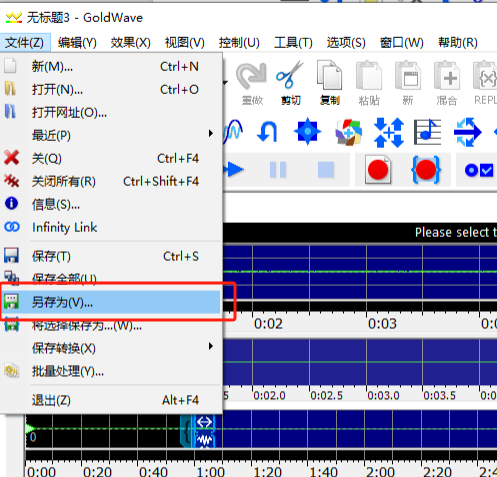Click the 粘贴 paste toolbar button
The image size is (497, 477).
[x=369, y=83]
